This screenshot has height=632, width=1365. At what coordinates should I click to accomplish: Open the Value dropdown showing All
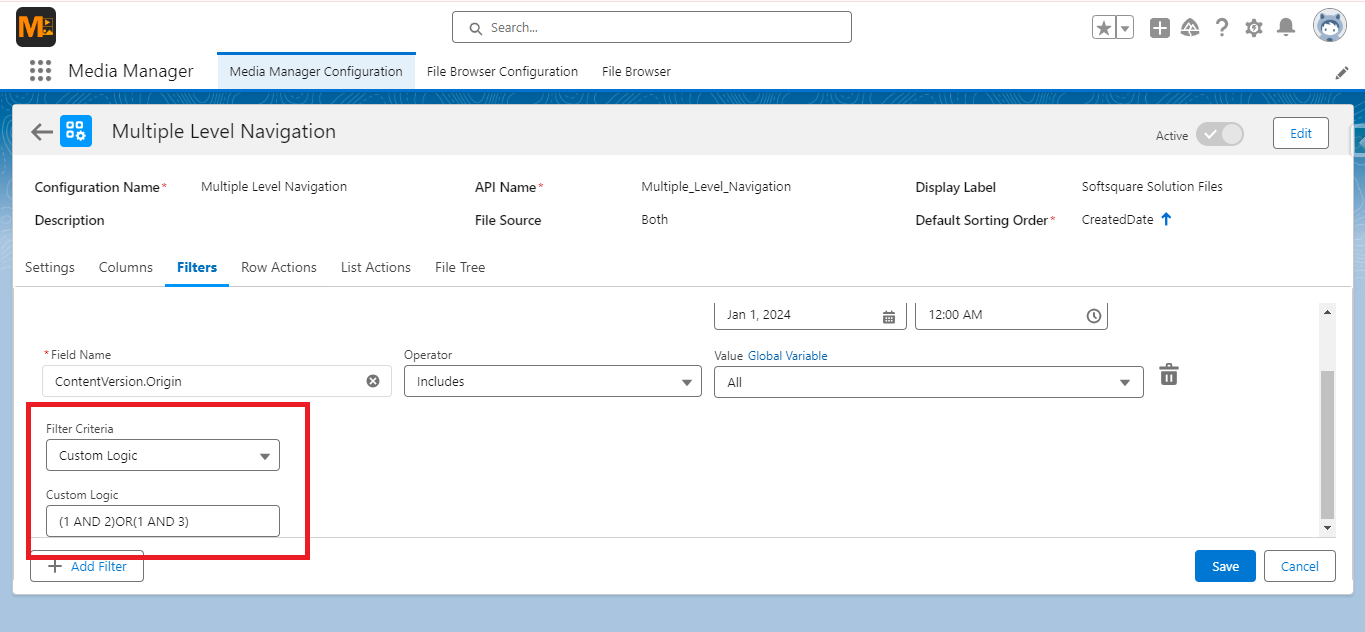929,382
